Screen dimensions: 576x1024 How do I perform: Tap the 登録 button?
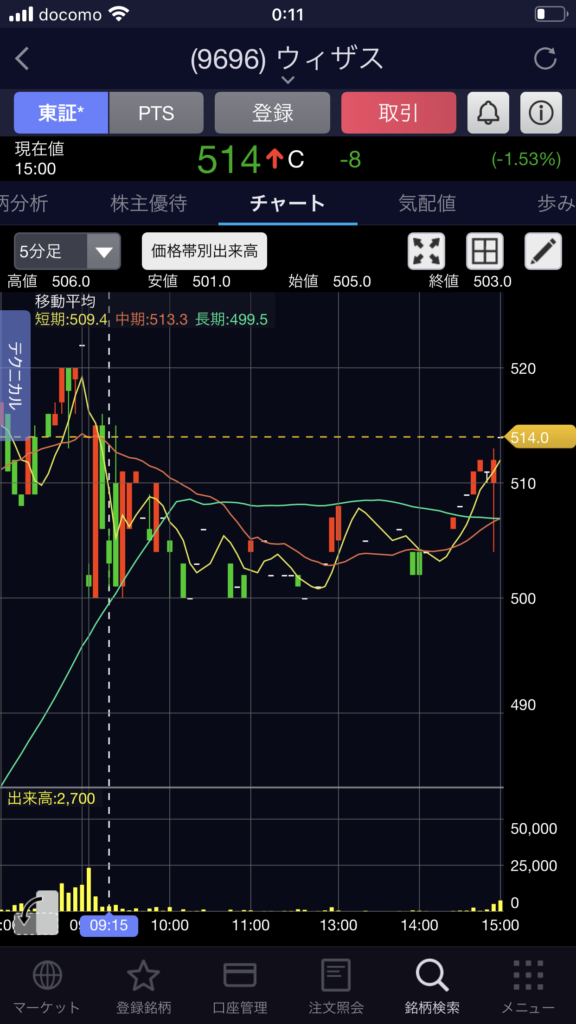click(272, 113)
